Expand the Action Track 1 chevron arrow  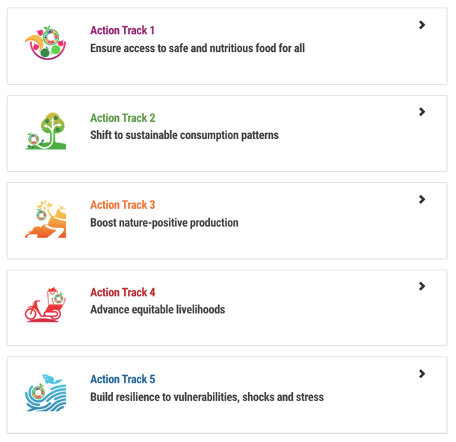[x=422, y=25]
